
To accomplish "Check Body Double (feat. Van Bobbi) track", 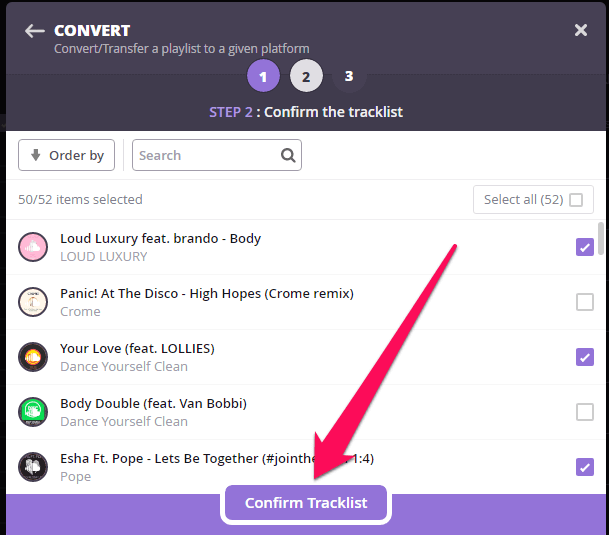I will (585, 412).
